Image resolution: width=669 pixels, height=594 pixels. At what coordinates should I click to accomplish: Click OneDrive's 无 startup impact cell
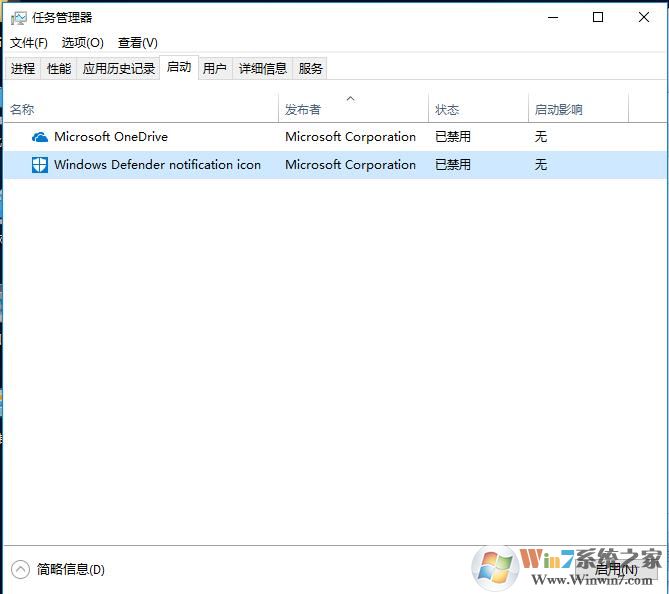tap(541, 137)
